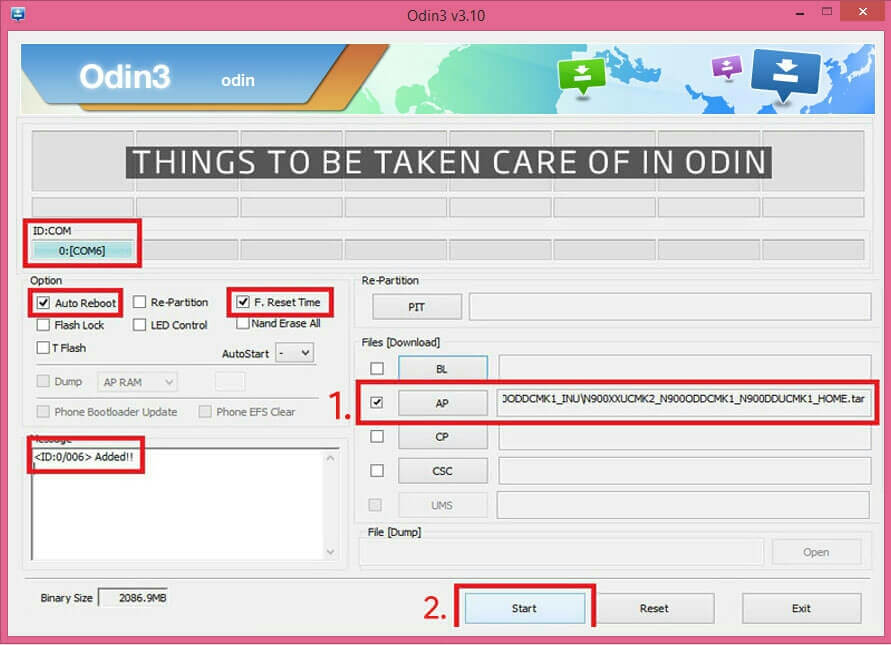Click the BL file path field
The image size is (891, 645).
[x=685, y=368]
